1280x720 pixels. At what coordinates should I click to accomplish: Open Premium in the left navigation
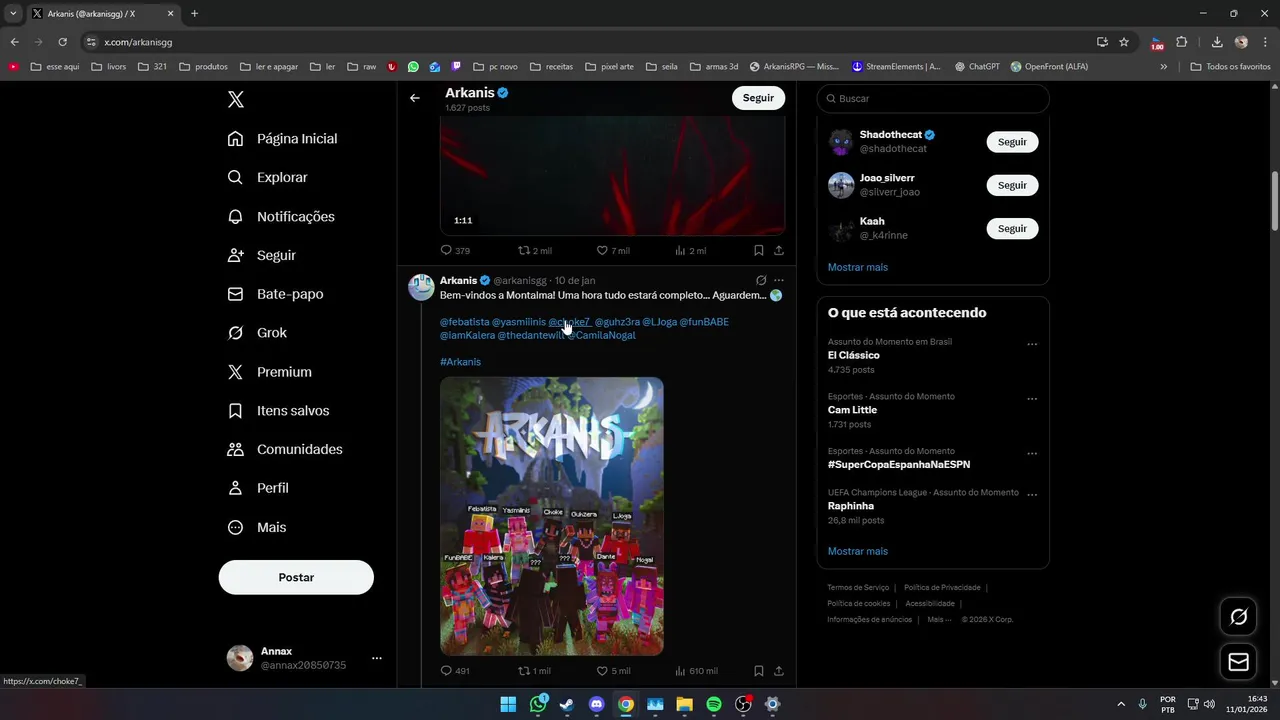click(269, 372)
